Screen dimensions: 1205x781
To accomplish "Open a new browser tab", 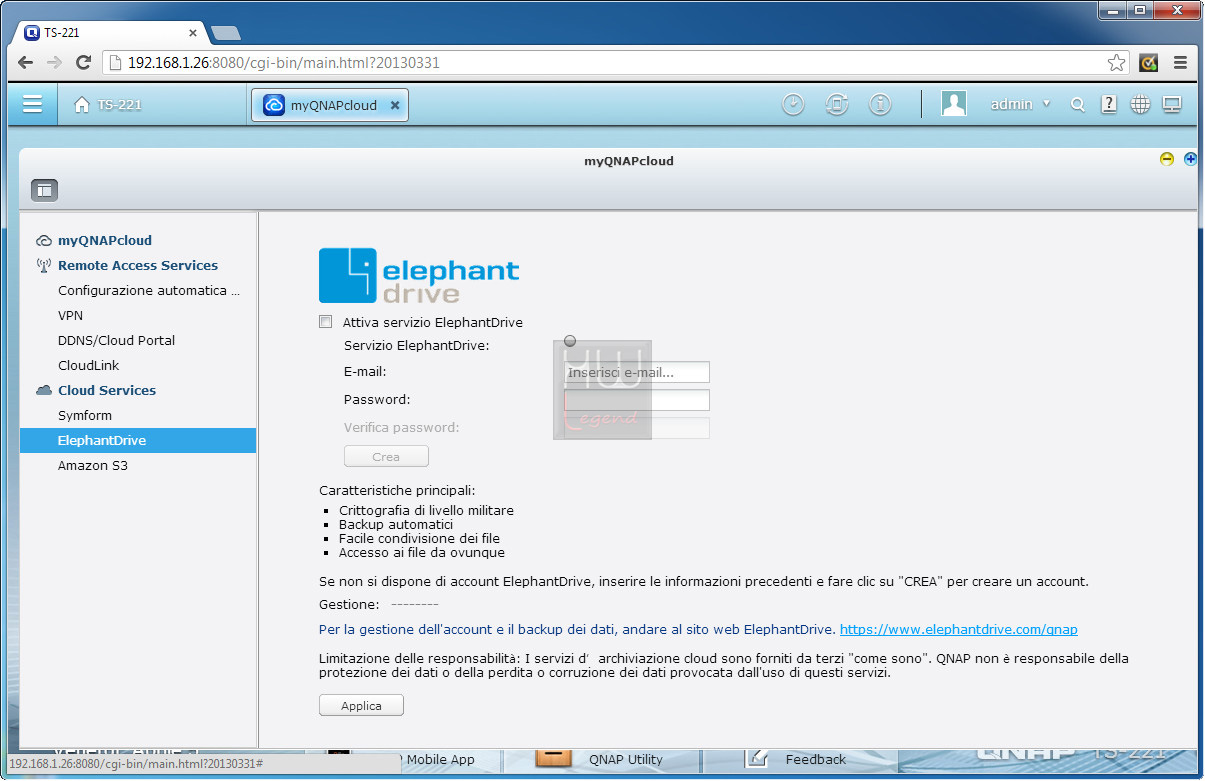I will click(226, 33).
